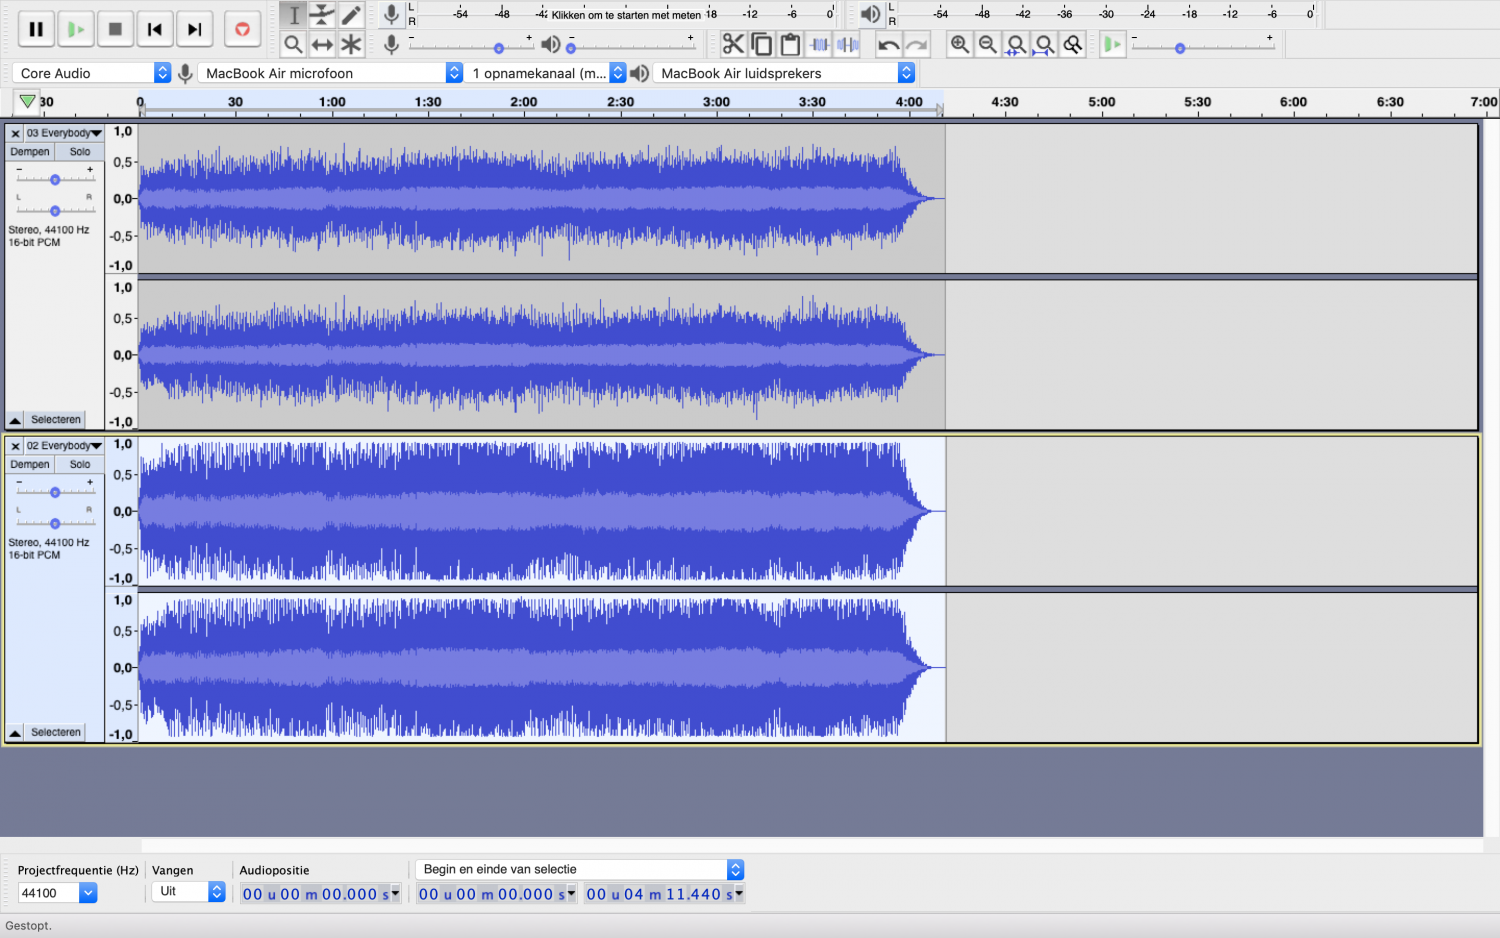Select the Zoom magnifier tool
Image resolution: width=1500 pixels, height=938 pixels.
[293, 44]
